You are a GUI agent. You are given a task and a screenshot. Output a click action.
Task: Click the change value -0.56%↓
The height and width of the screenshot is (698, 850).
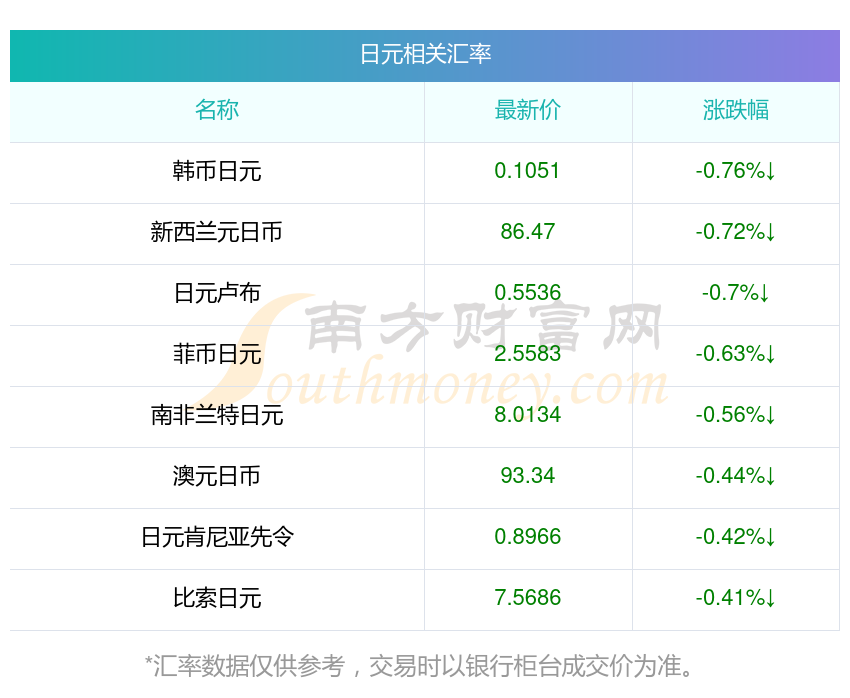[x=736, y=415]
